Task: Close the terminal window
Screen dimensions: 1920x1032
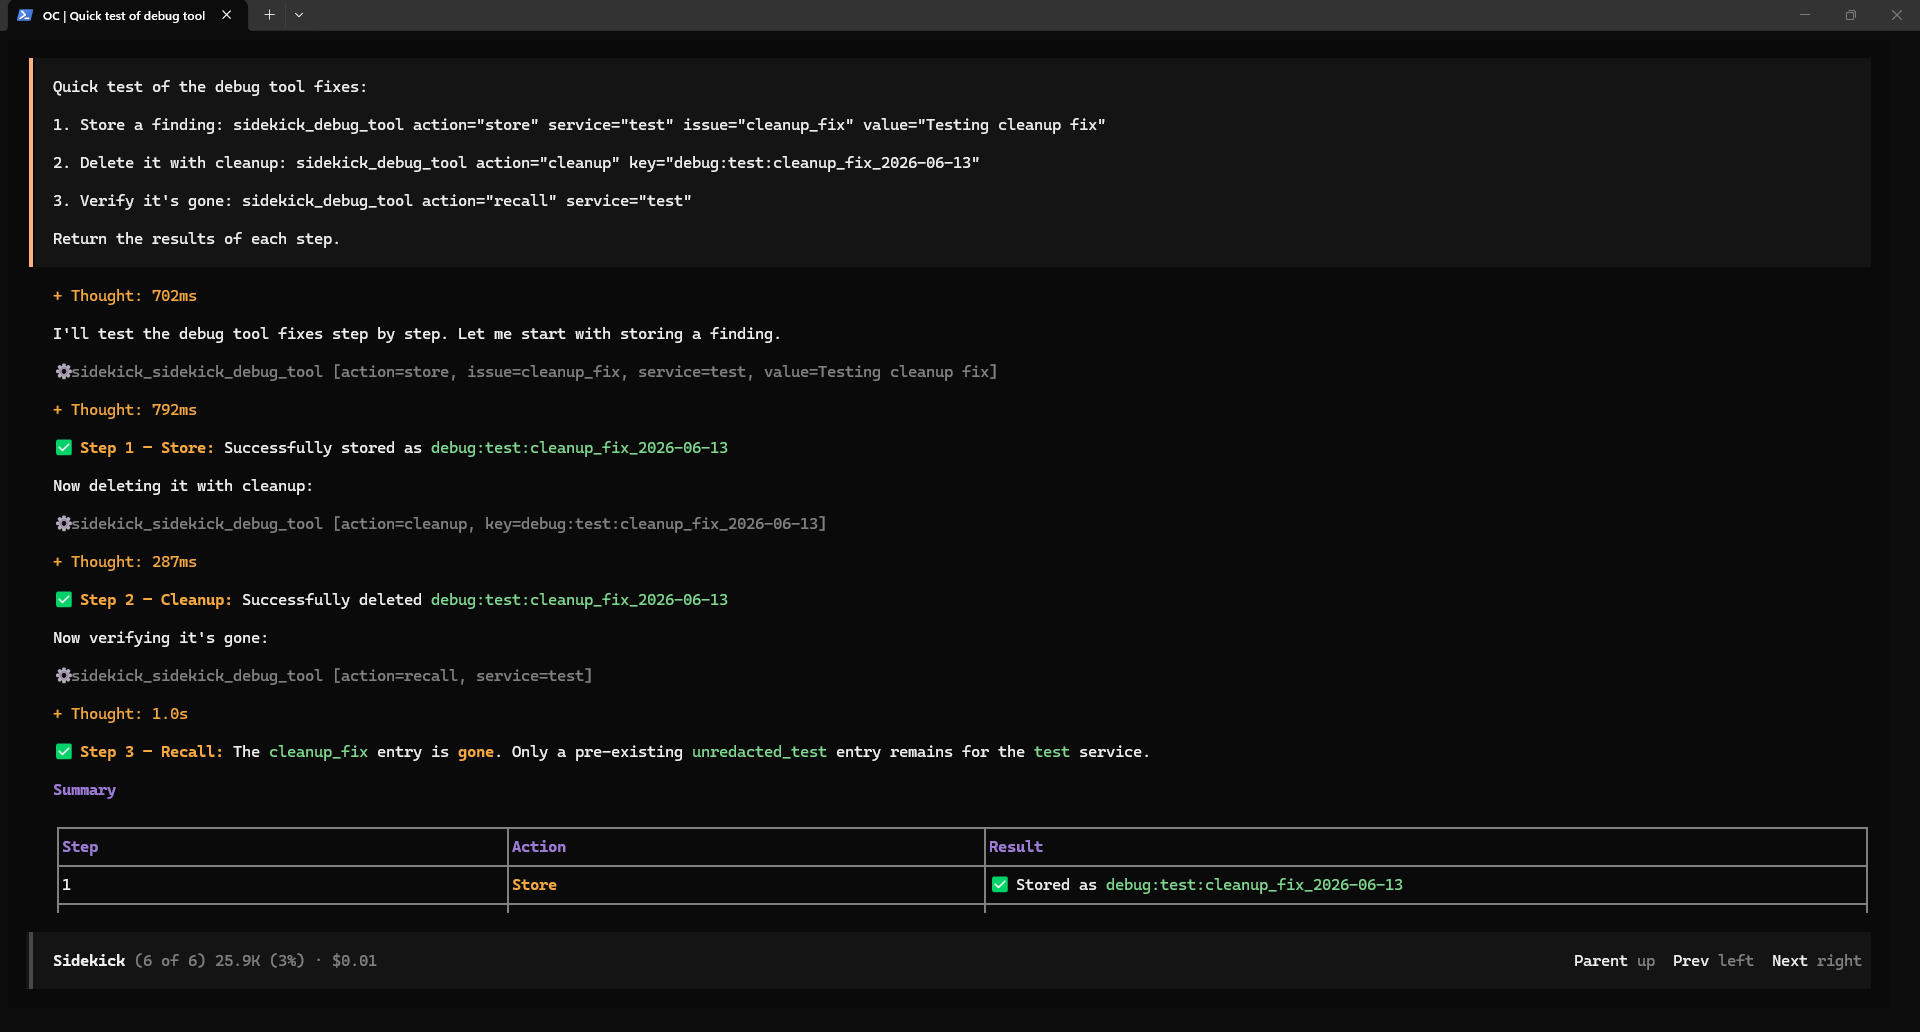Action: click(x=1897, y=15)
